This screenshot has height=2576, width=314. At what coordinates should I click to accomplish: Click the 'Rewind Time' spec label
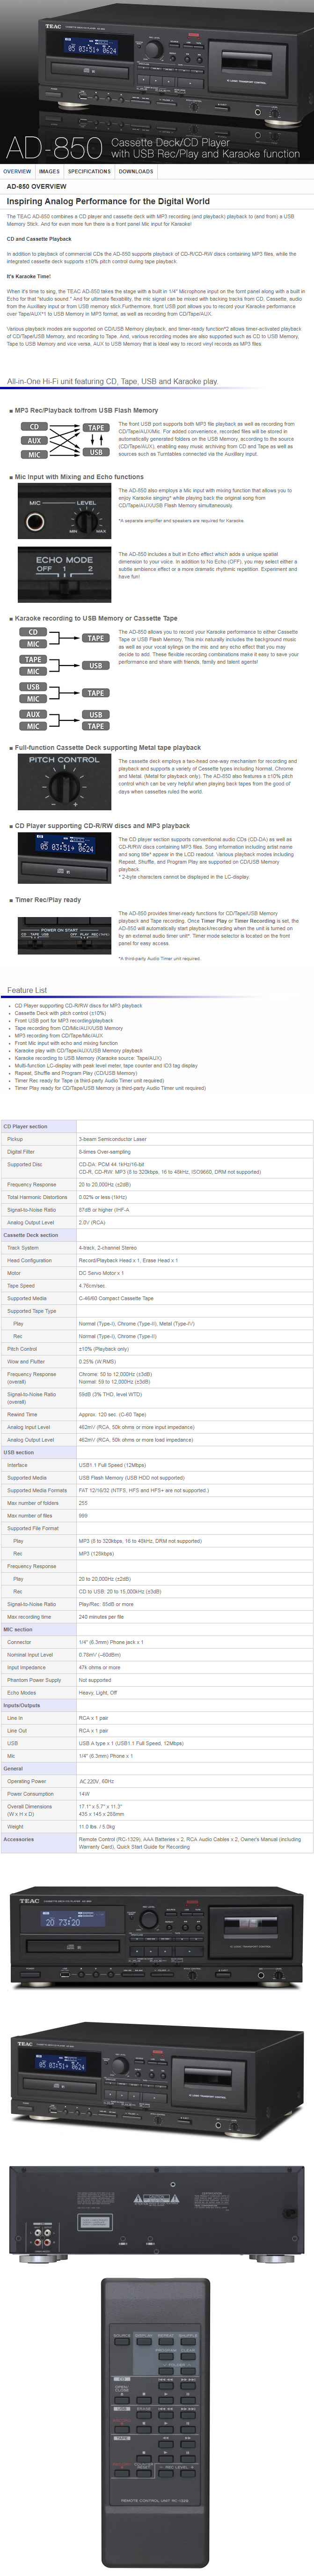(22, 1414)
